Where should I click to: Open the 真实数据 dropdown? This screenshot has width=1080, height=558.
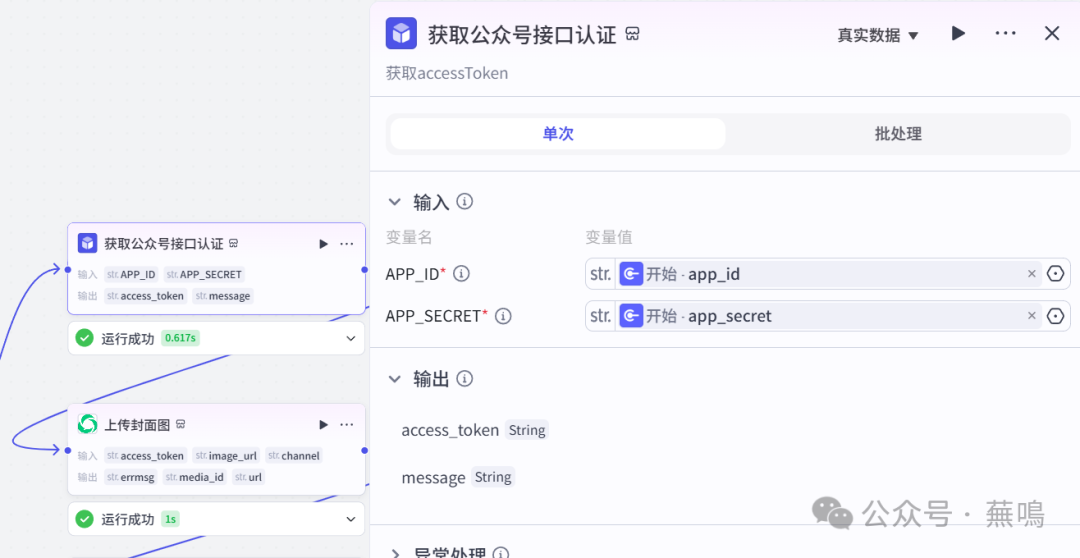(877, 35)
